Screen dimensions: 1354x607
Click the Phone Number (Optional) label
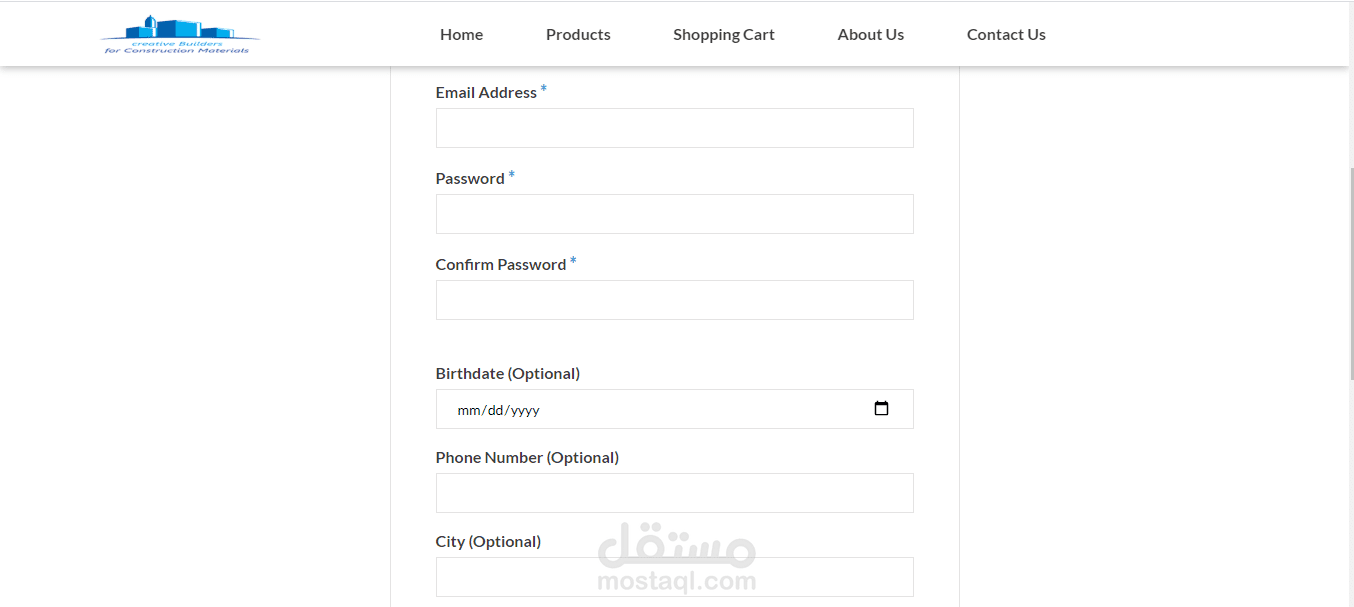[527, 457]
